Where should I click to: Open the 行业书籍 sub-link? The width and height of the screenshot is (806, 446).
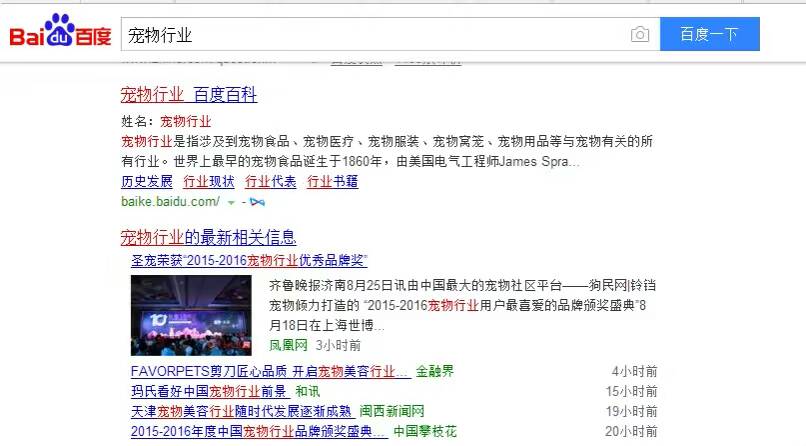[333, 182]
